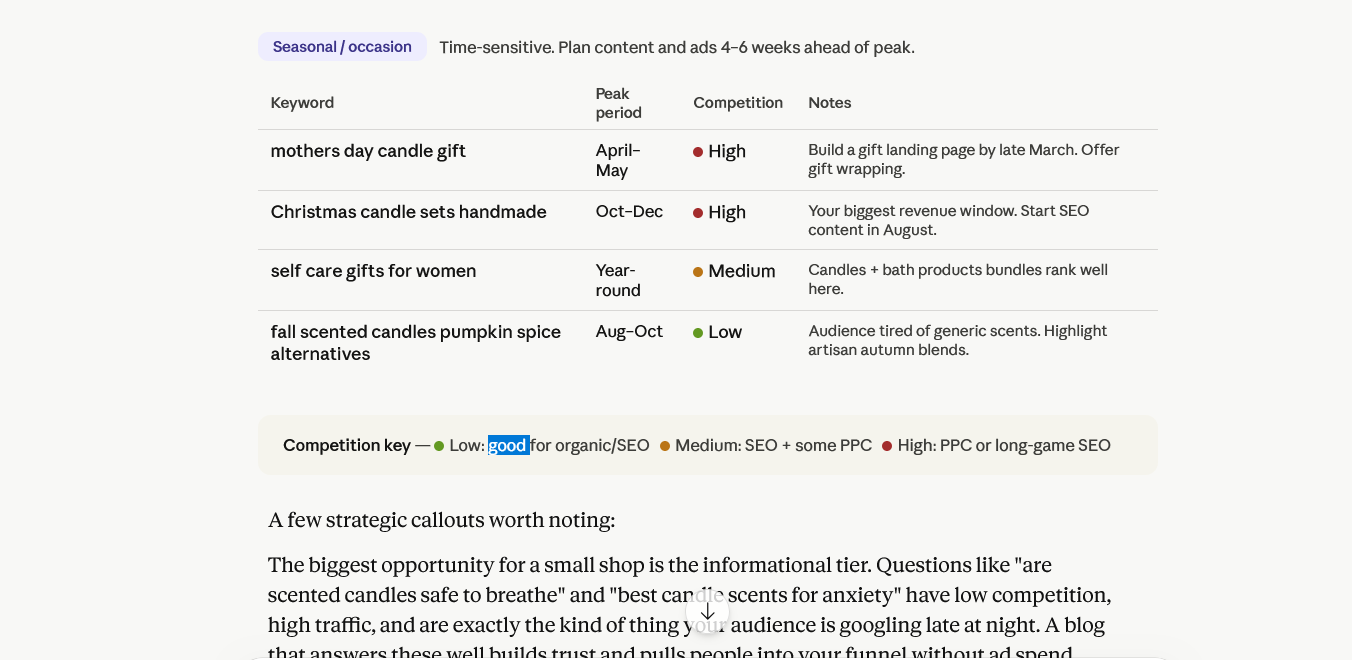Screen dimensions: 1352x660
Task: Click the orange Medium dot in the competition key
Action: (665, 446)
